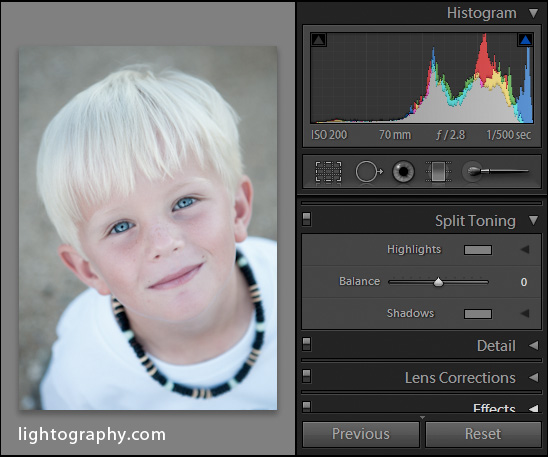Click the 70 mm focal length text
The width and height of the screenshot is (548, 457).
[x=395, y=135]
